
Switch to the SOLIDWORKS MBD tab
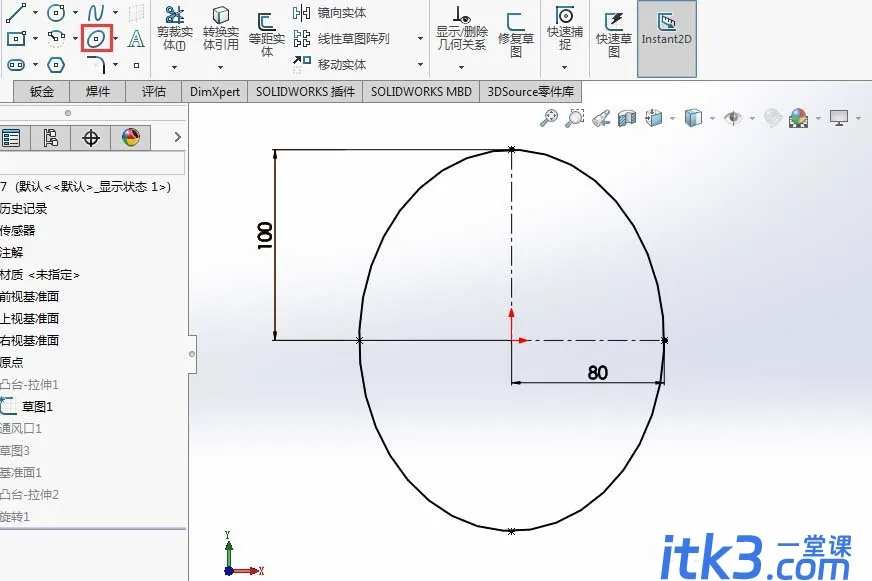pos(421,92)
